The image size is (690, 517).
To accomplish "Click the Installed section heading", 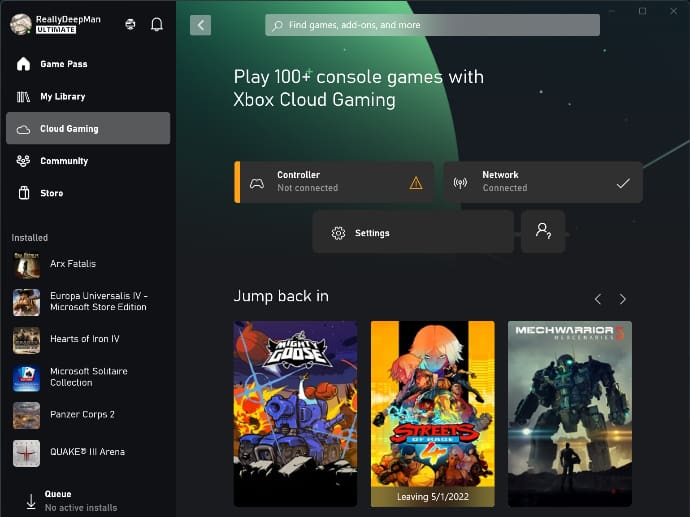I will tap(29, 238).
